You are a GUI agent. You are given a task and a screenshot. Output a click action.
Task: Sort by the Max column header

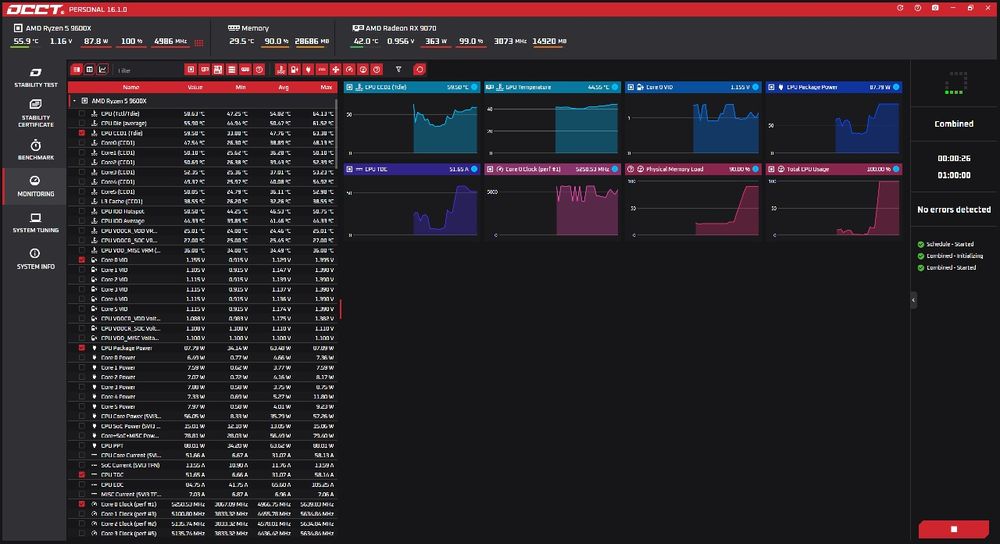(x=327, y=87)
